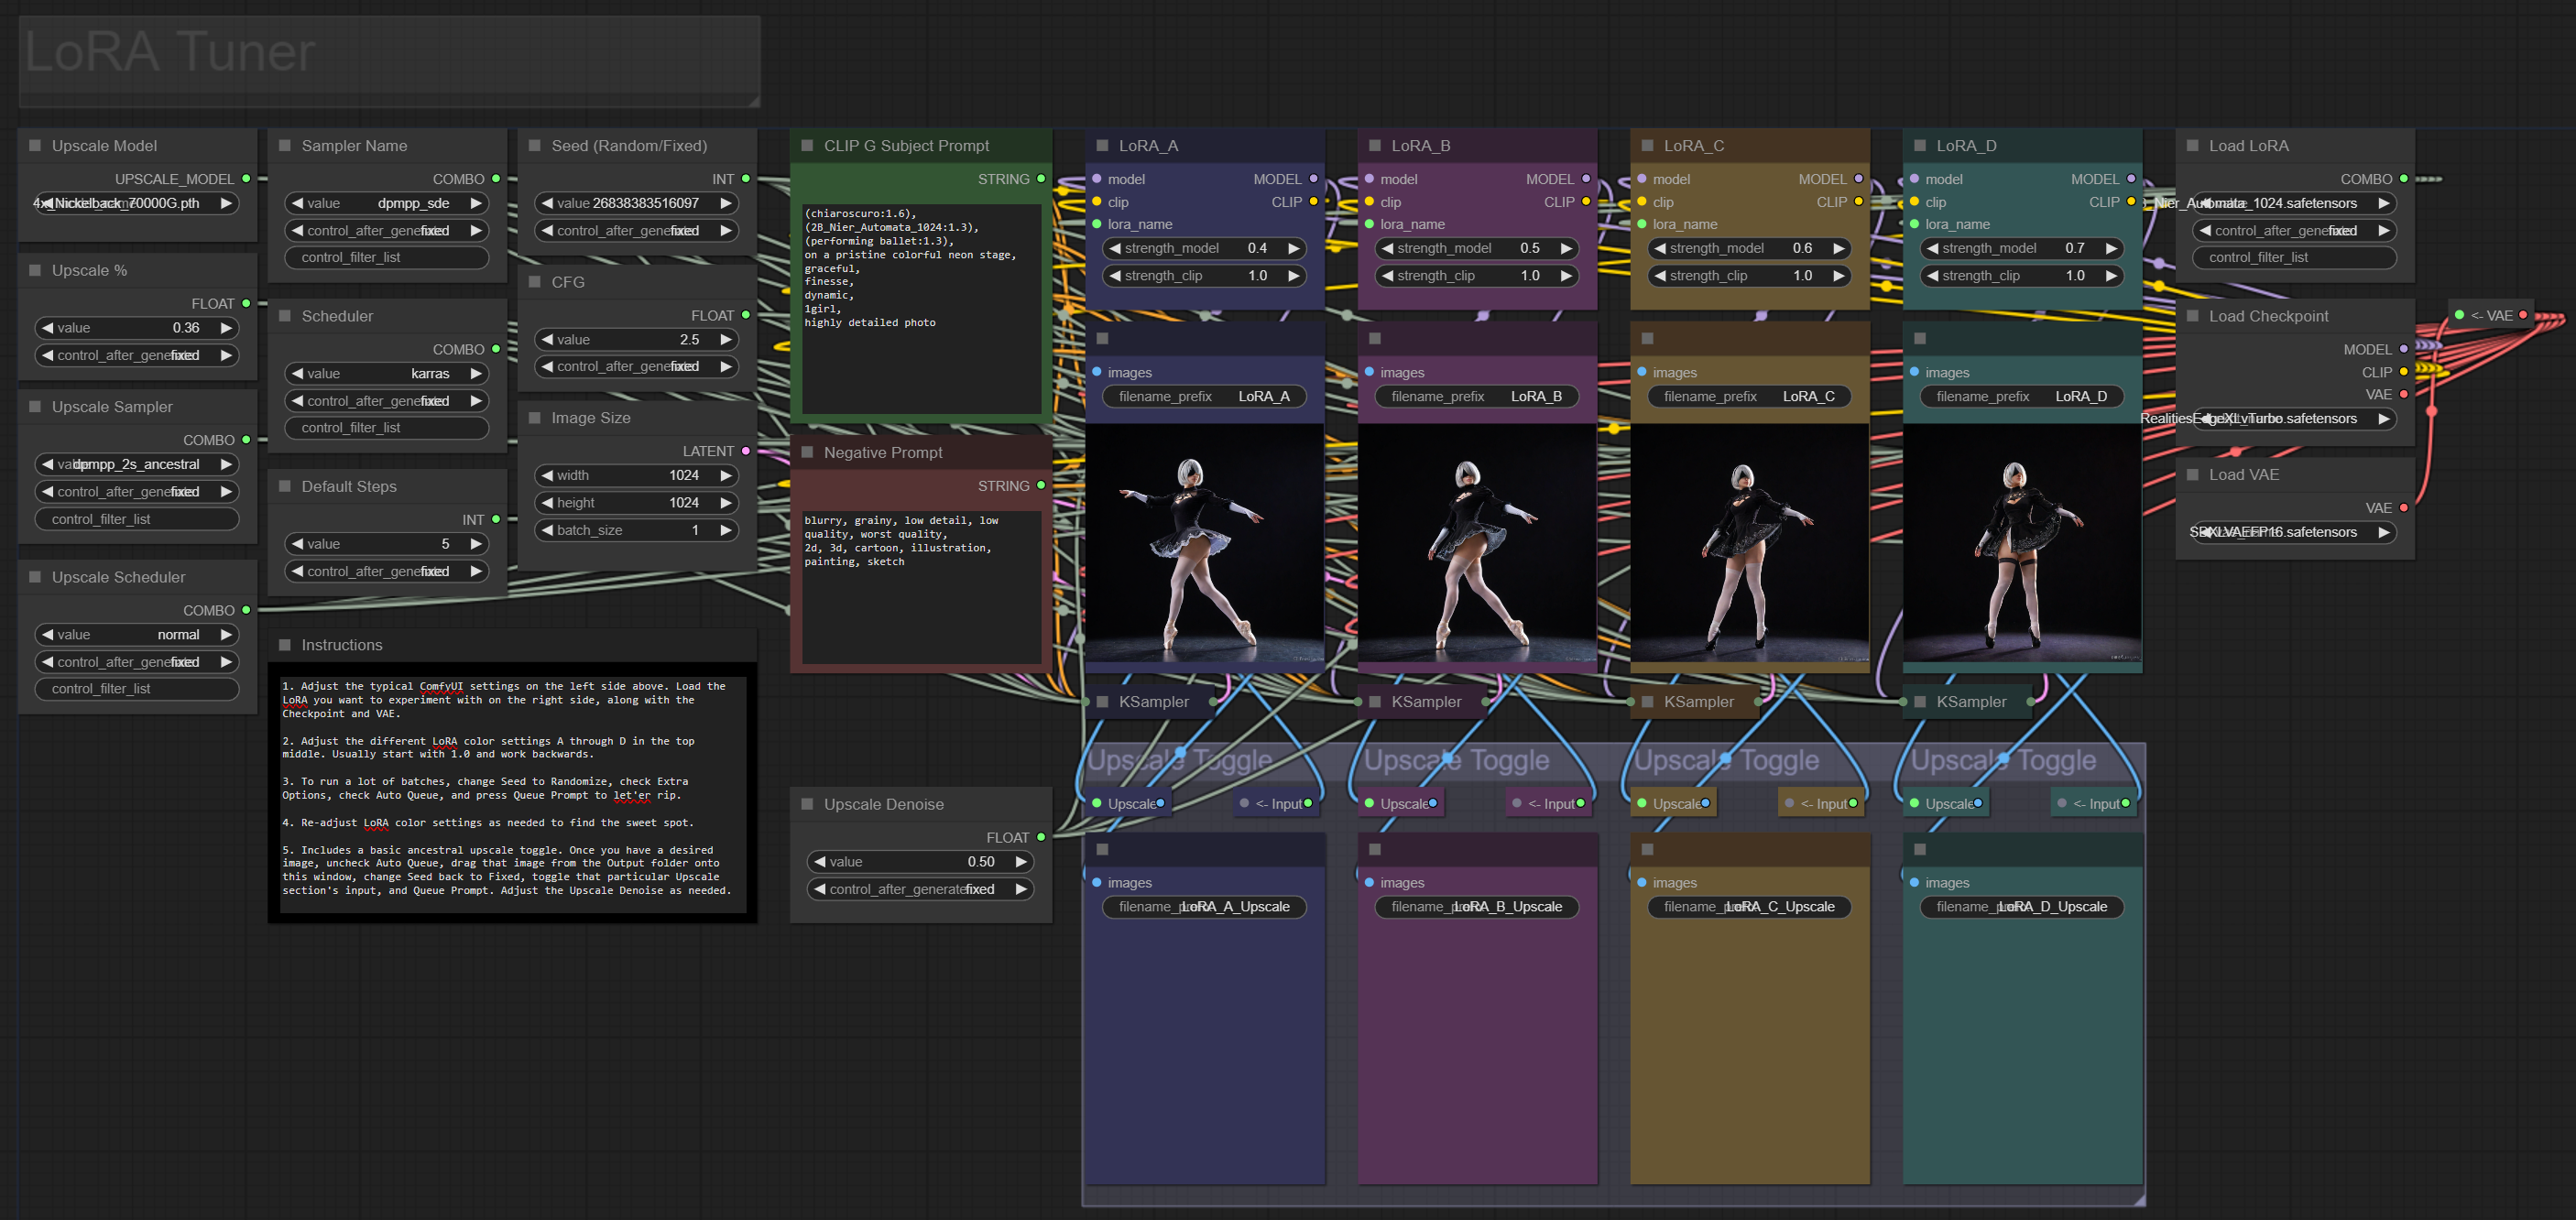Collapse the LoRA_B node via title dot
This screenshot has width=2576, height=1220.
(x=1374, y=146)
